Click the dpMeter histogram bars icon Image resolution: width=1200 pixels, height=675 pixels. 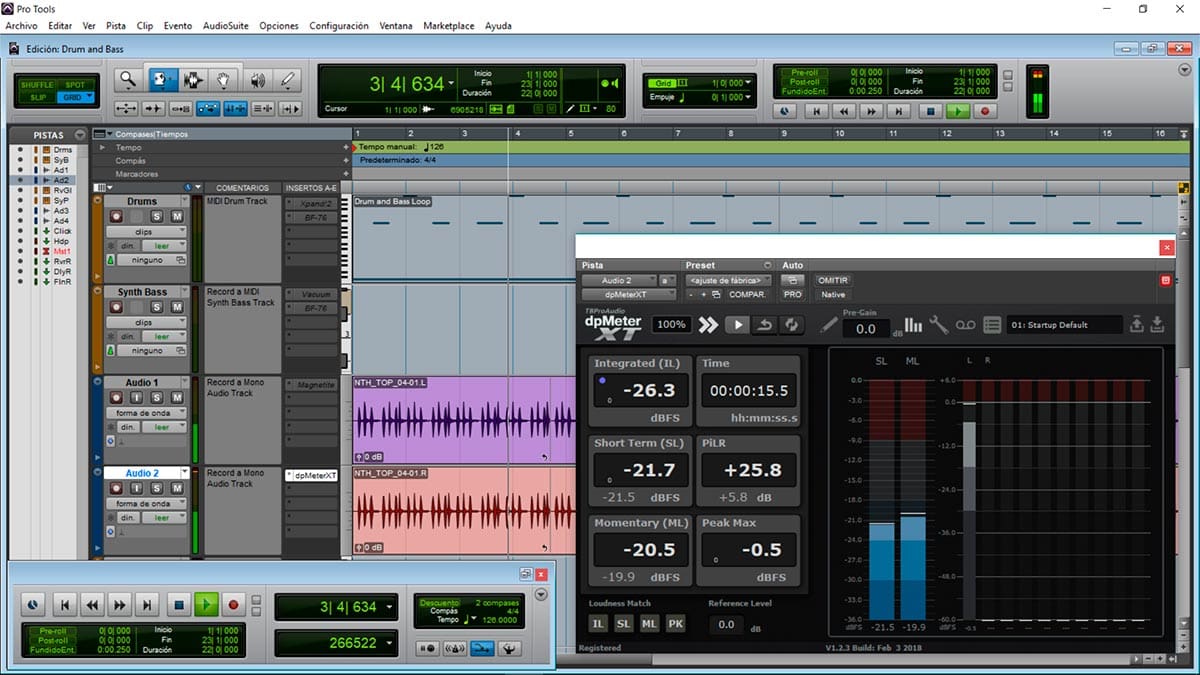point(913,324)
